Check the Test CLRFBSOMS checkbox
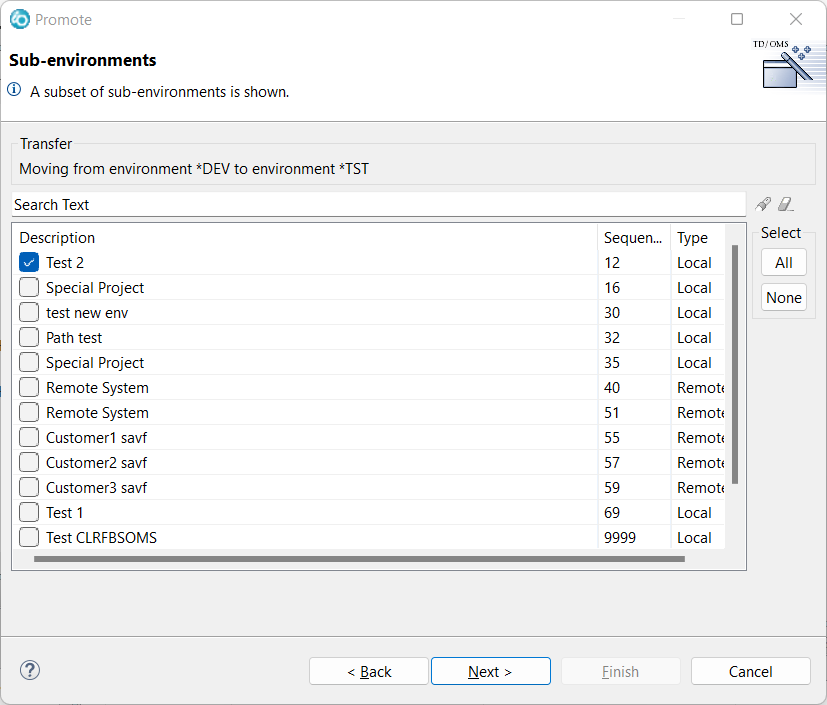The height and width of the screenshot is (705, 827). [29, 538]
